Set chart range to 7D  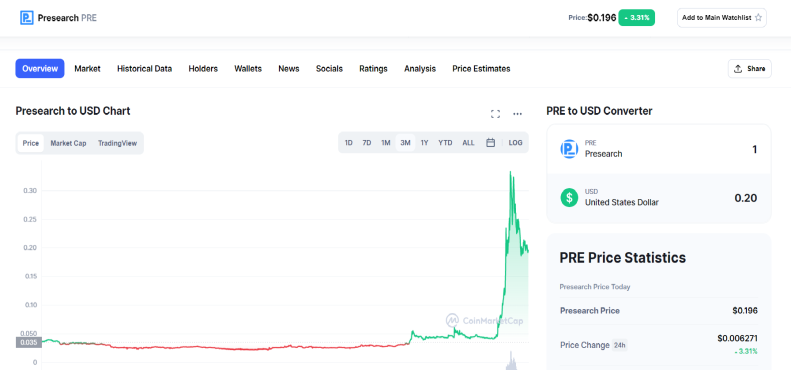click(367, 143)
